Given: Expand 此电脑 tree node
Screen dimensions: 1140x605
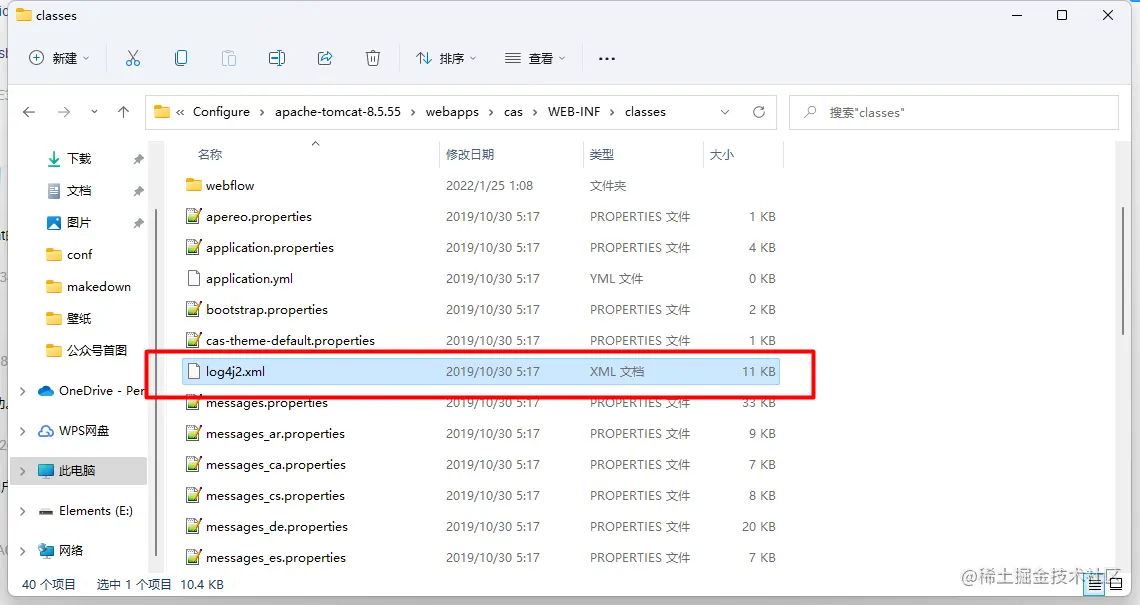Looking at the screenshot, I should tap(23, 471).
